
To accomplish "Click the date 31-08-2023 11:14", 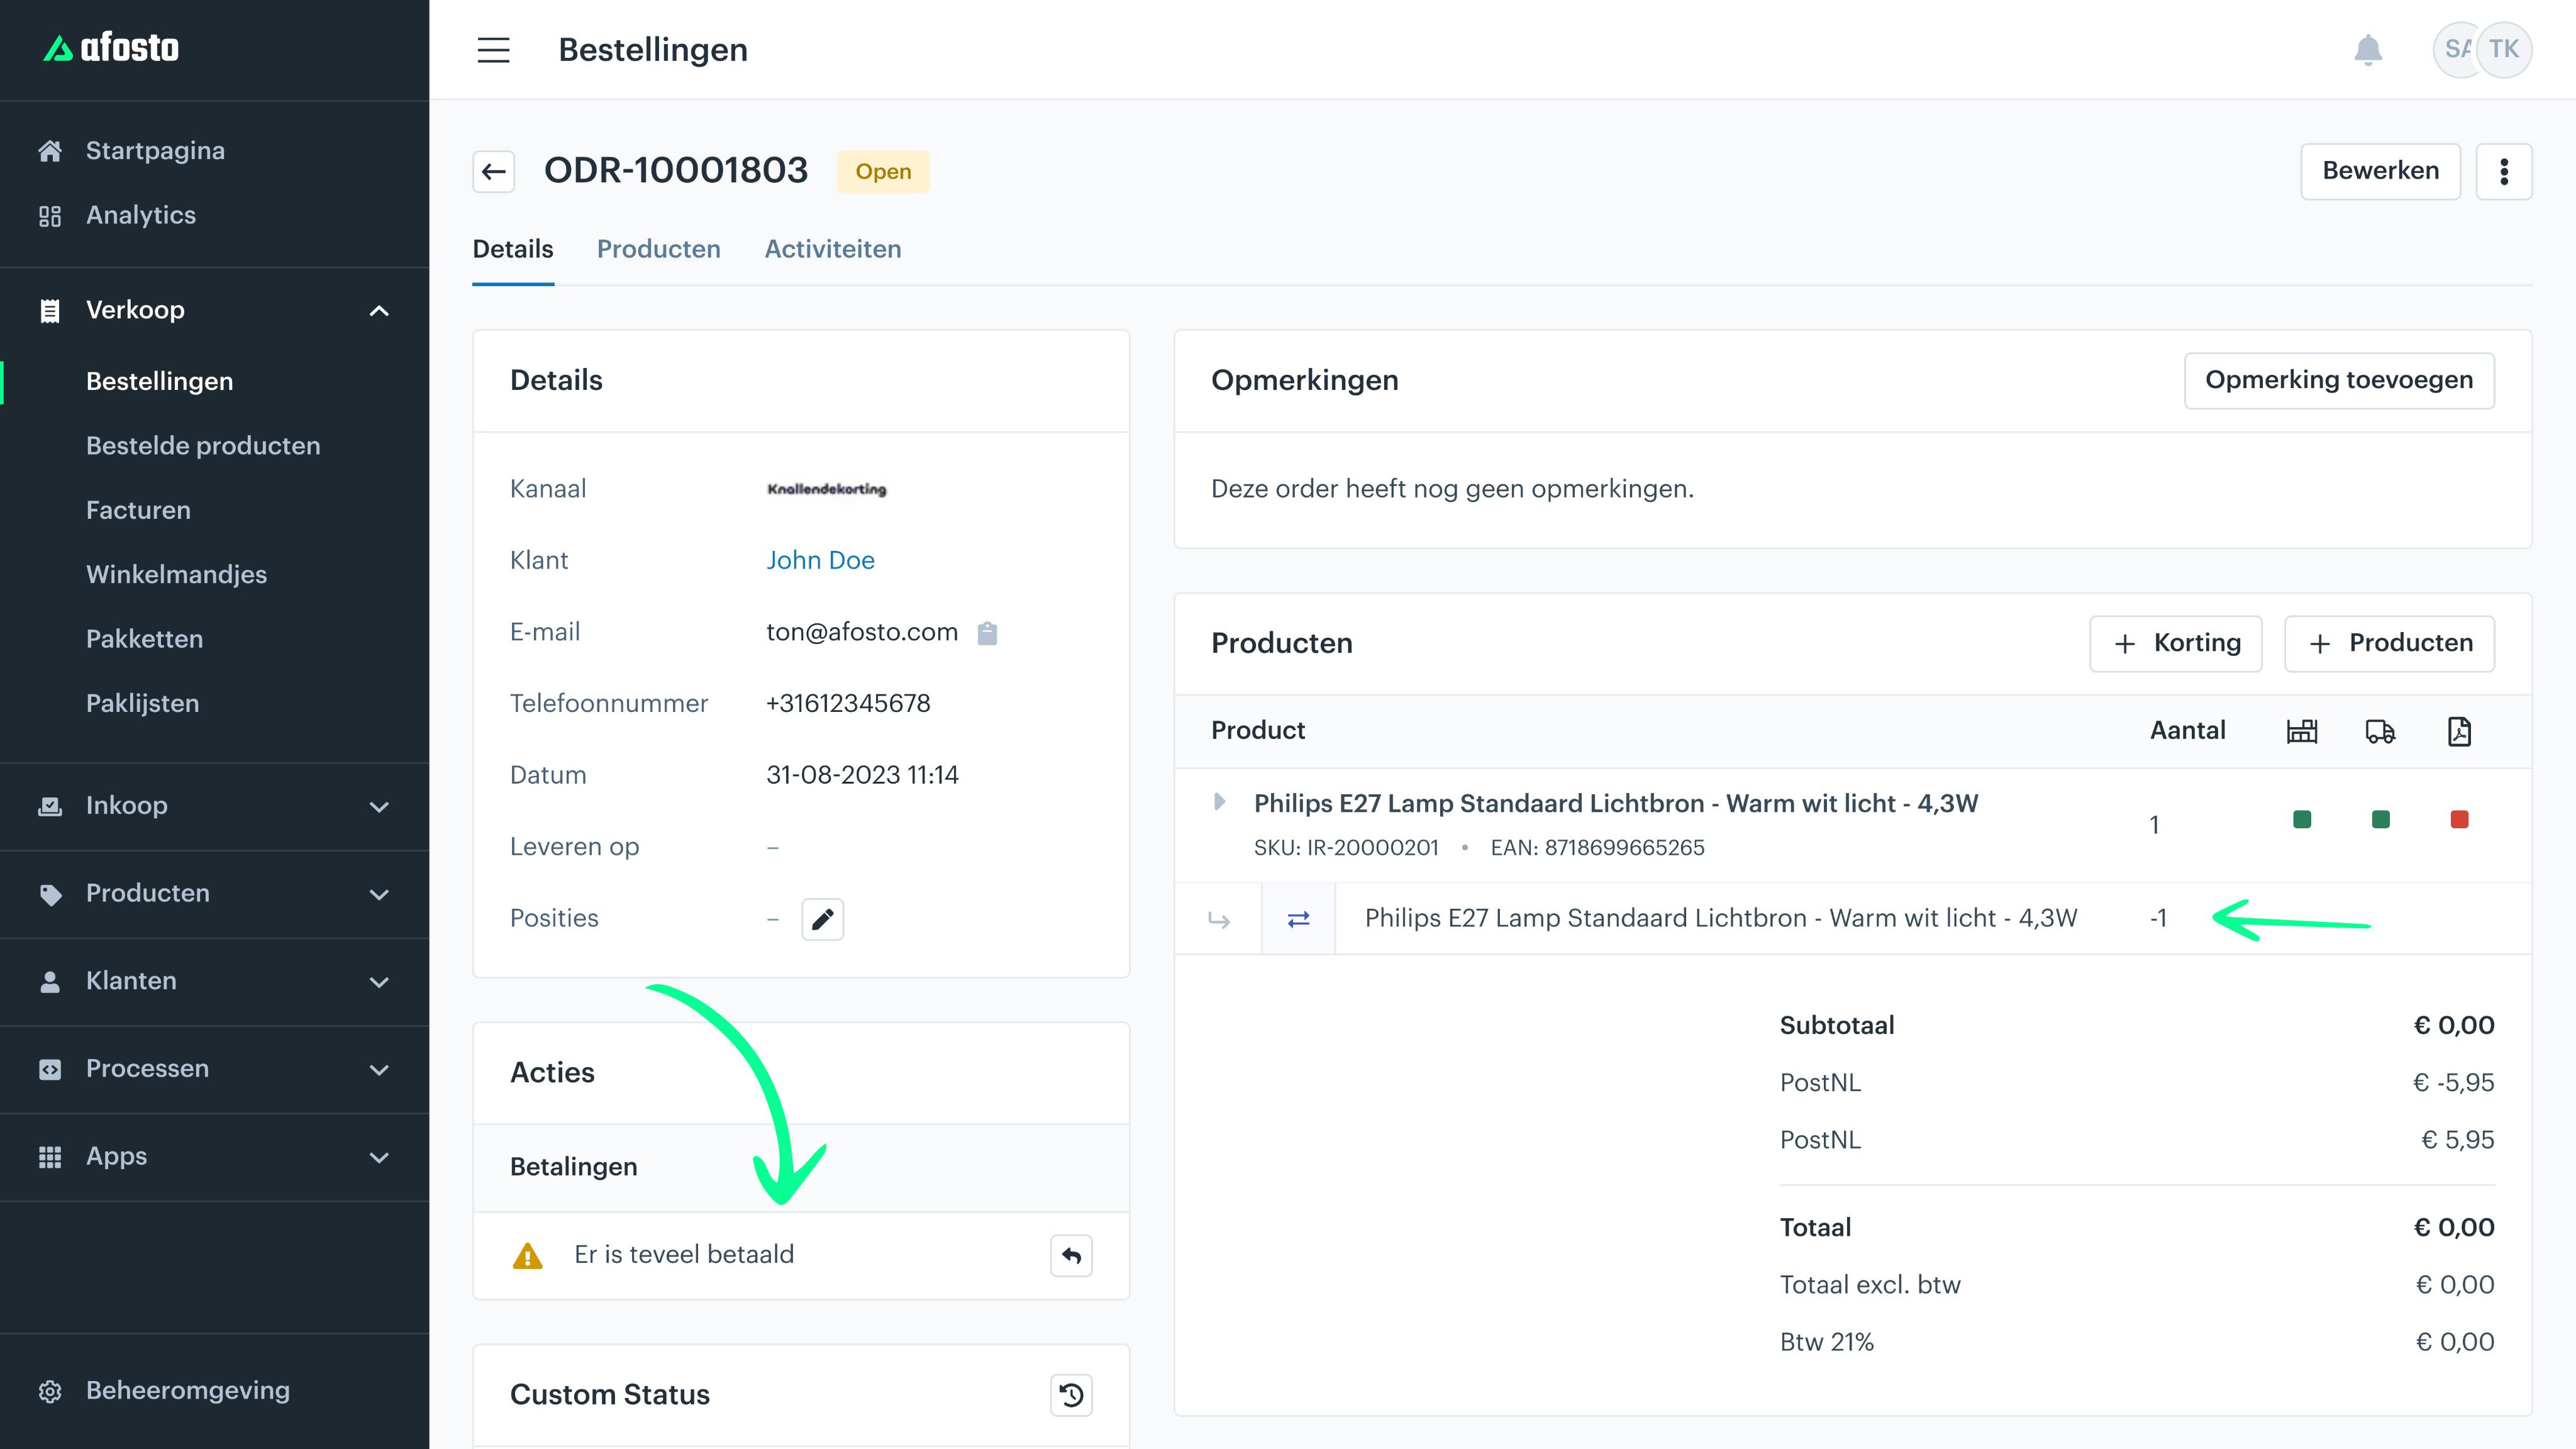I will click(862, 776).
